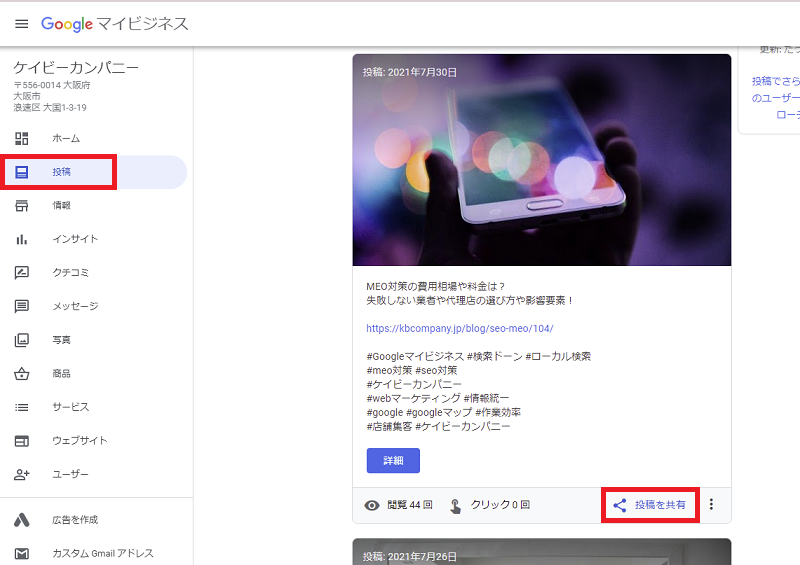800x565 pixels.
Task: Click the #Googleマイビジネス hashtag line
Action: 479,356
